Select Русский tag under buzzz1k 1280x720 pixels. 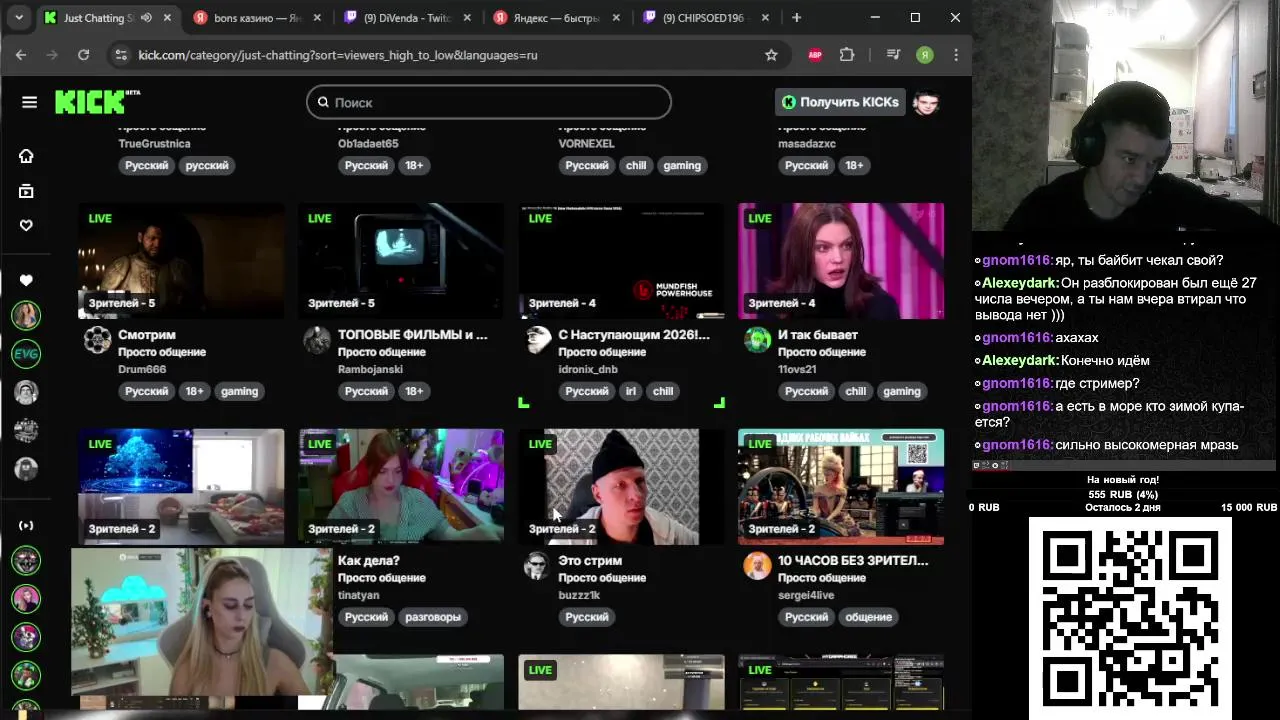coord(587,617)
